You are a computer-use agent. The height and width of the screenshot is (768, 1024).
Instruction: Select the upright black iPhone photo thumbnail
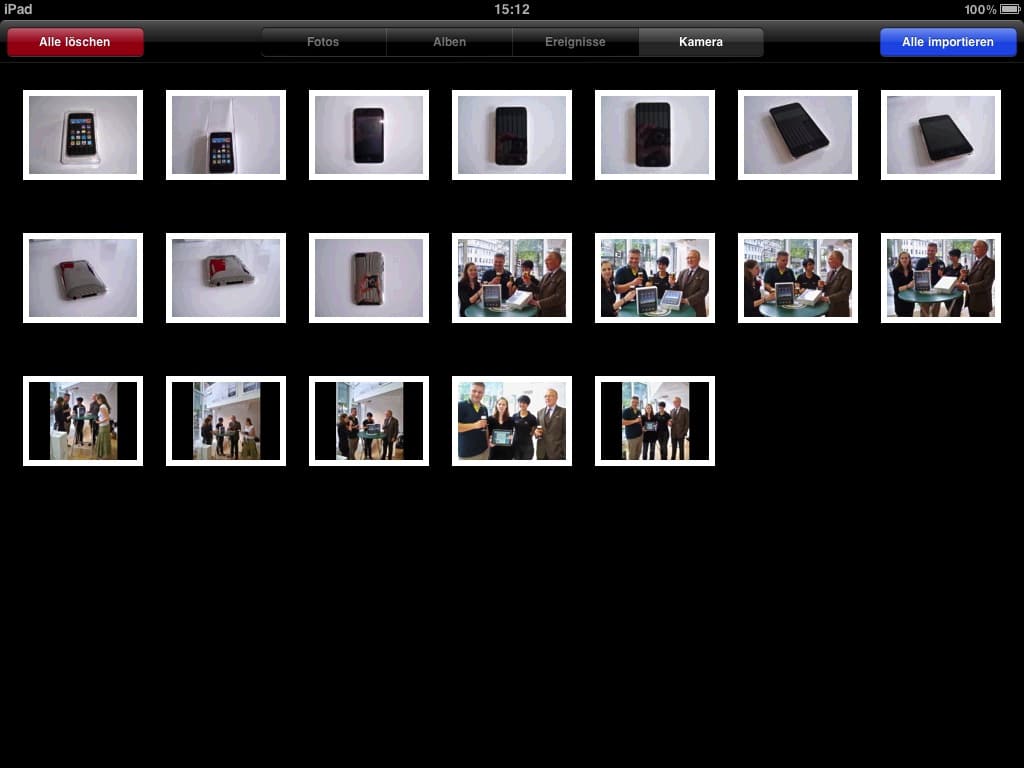coord(369,135)
